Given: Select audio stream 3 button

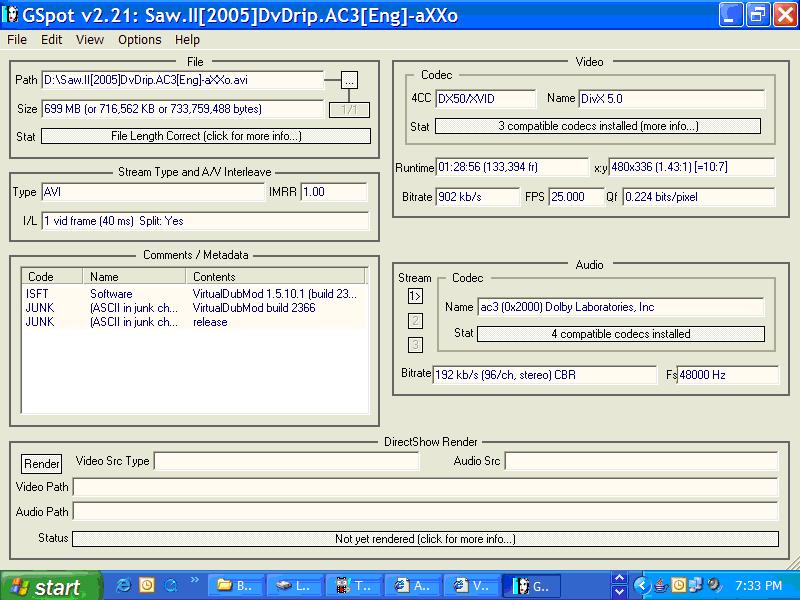Looking at the screenshot, I should point(415,345).
